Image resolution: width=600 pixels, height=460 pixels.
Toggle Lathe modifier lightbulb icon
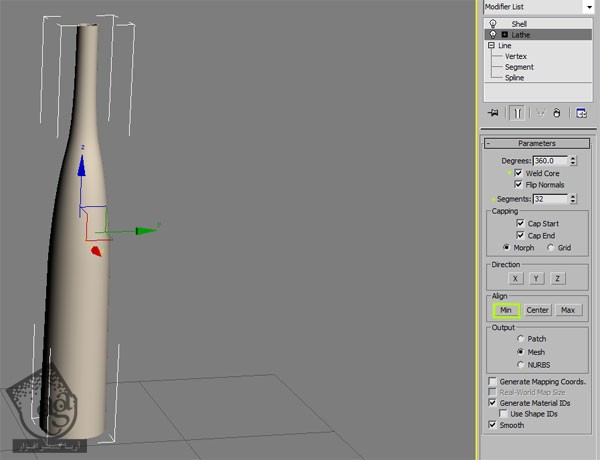click(492, 34)
